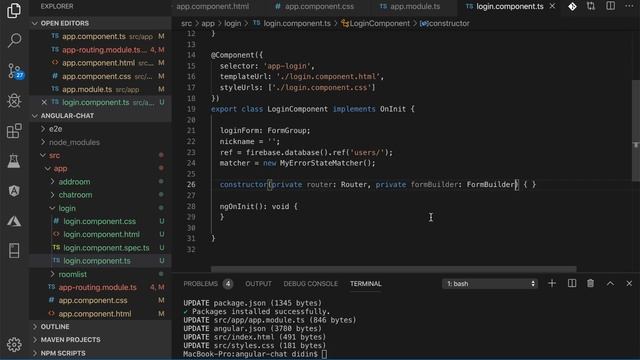Screen dimensions: 640x360
Task: Open the editor more actions menu
Action: [x=629, y=6]
